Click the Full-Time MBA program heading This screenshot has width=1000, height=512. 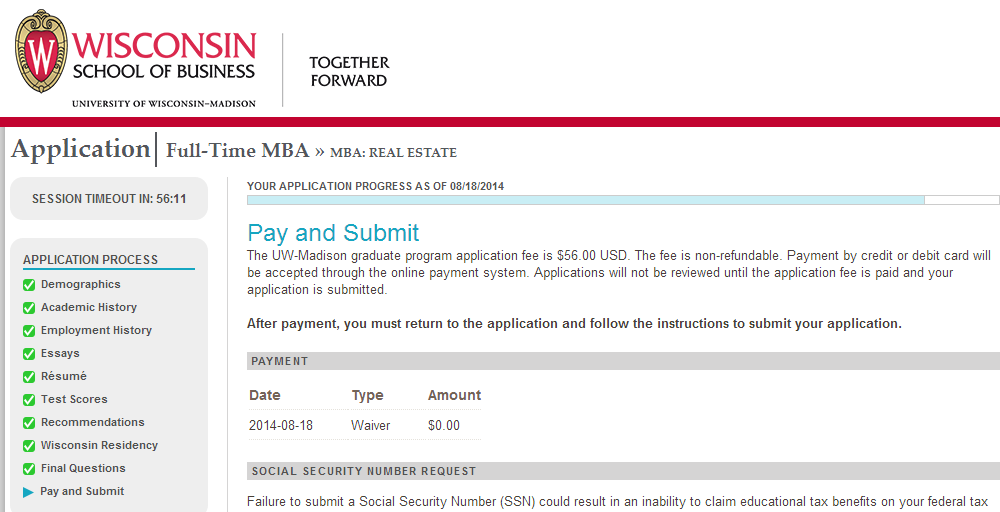[x=237, y=151]
